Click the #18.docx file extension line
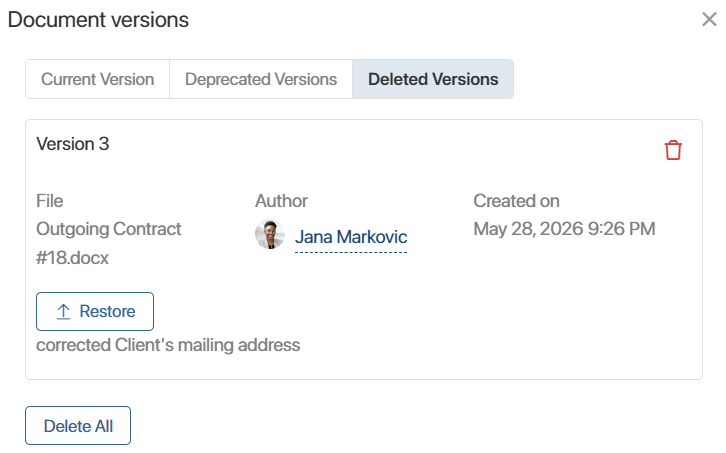 (72, 258)
